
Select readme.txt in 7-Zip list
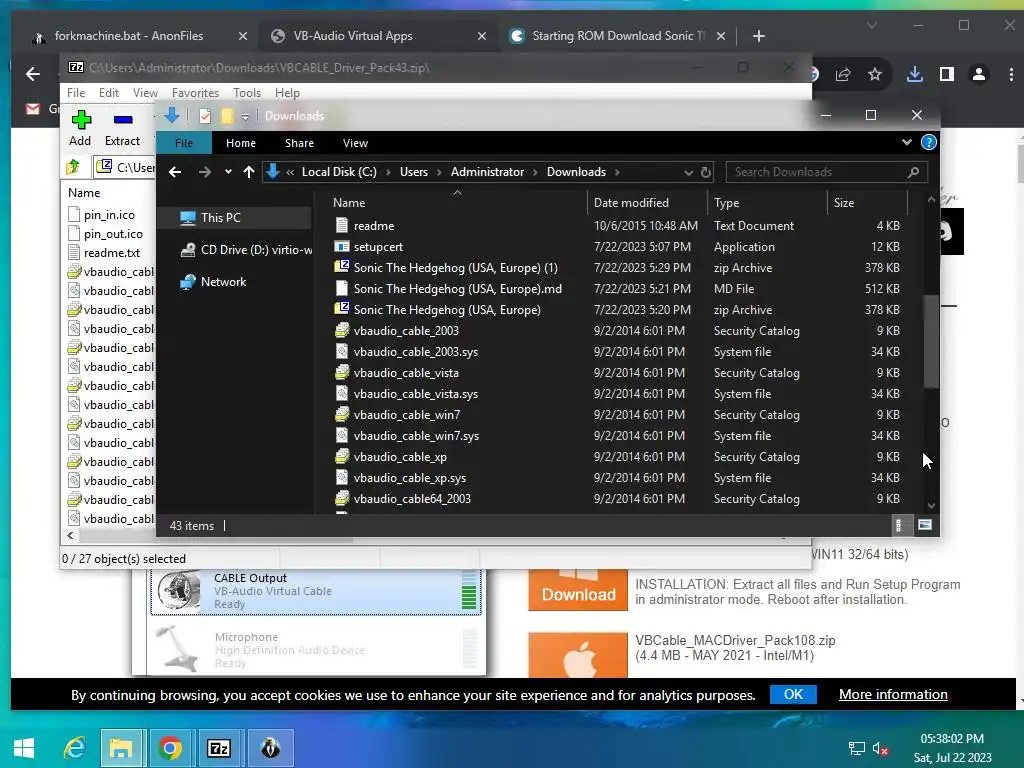pos(111,253)
